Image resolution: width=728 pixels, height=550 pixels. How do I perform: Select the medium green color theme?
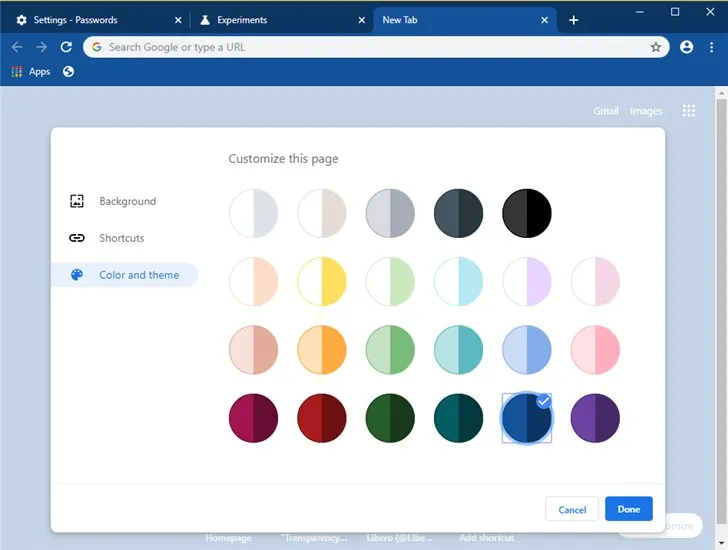[390, 349]
